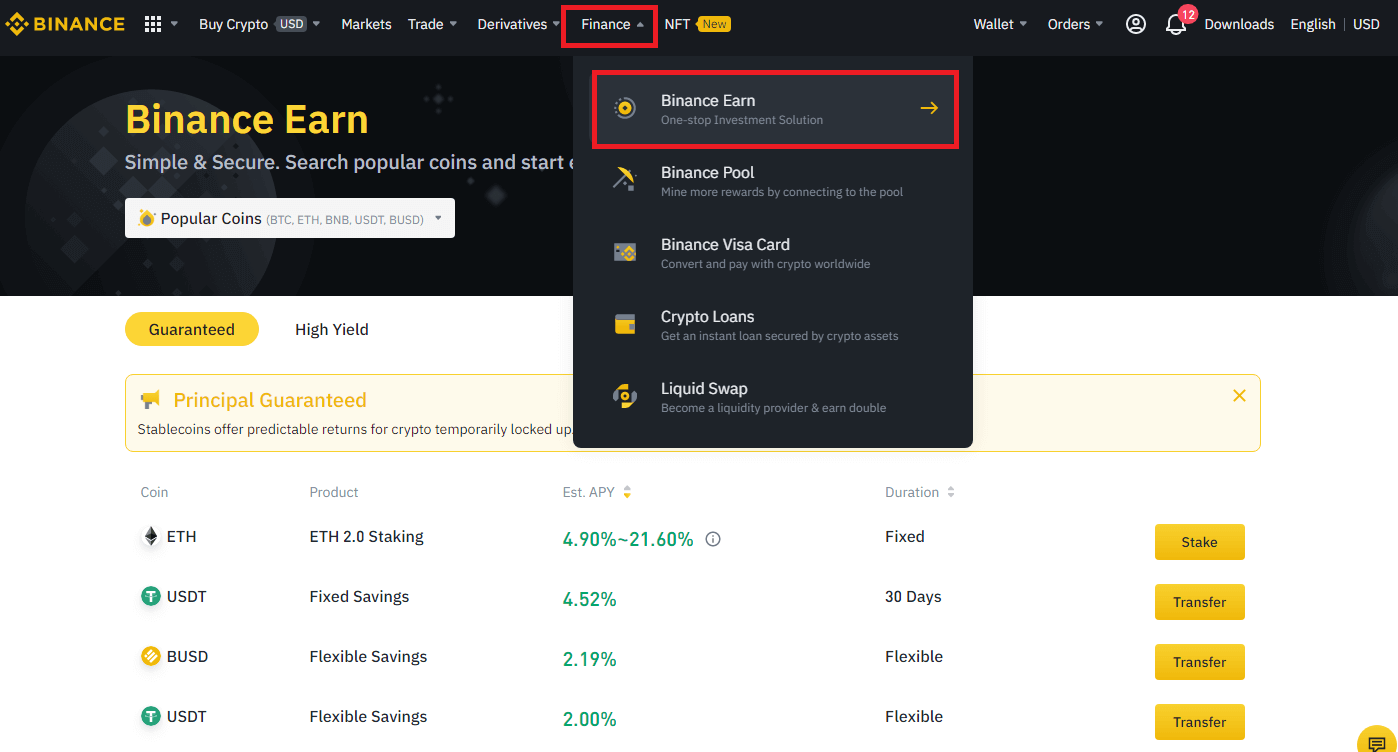Screen dimensions: 1398x752
Task: Switch to the Guaranteed tab
Action: point(192,329)
